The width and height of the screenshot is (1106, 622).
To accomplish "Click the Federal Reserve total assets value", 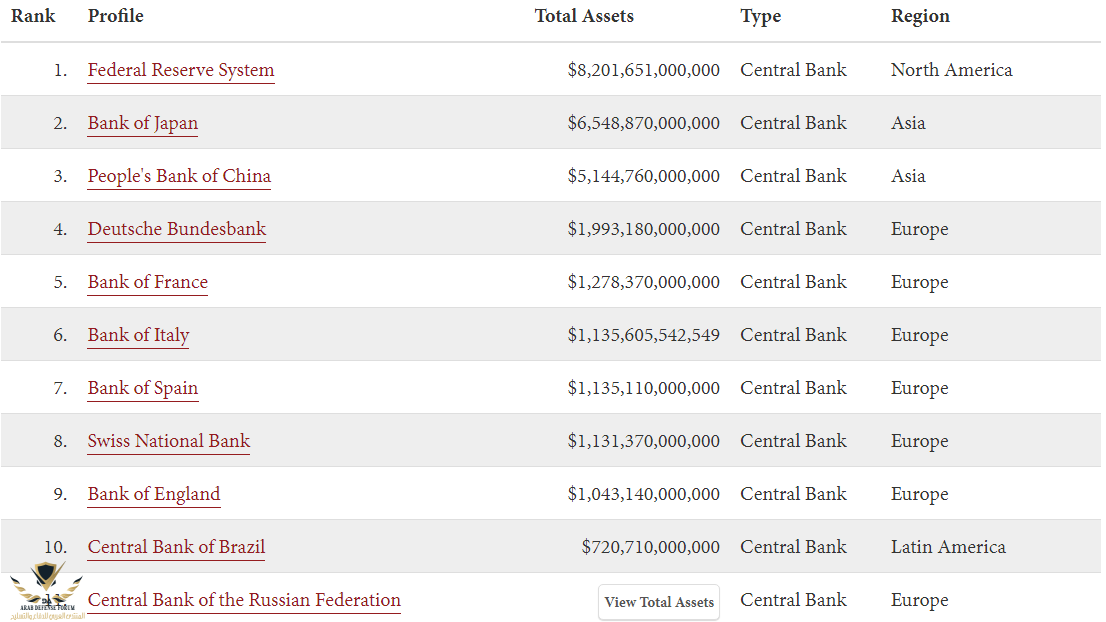I will point(643,70).
